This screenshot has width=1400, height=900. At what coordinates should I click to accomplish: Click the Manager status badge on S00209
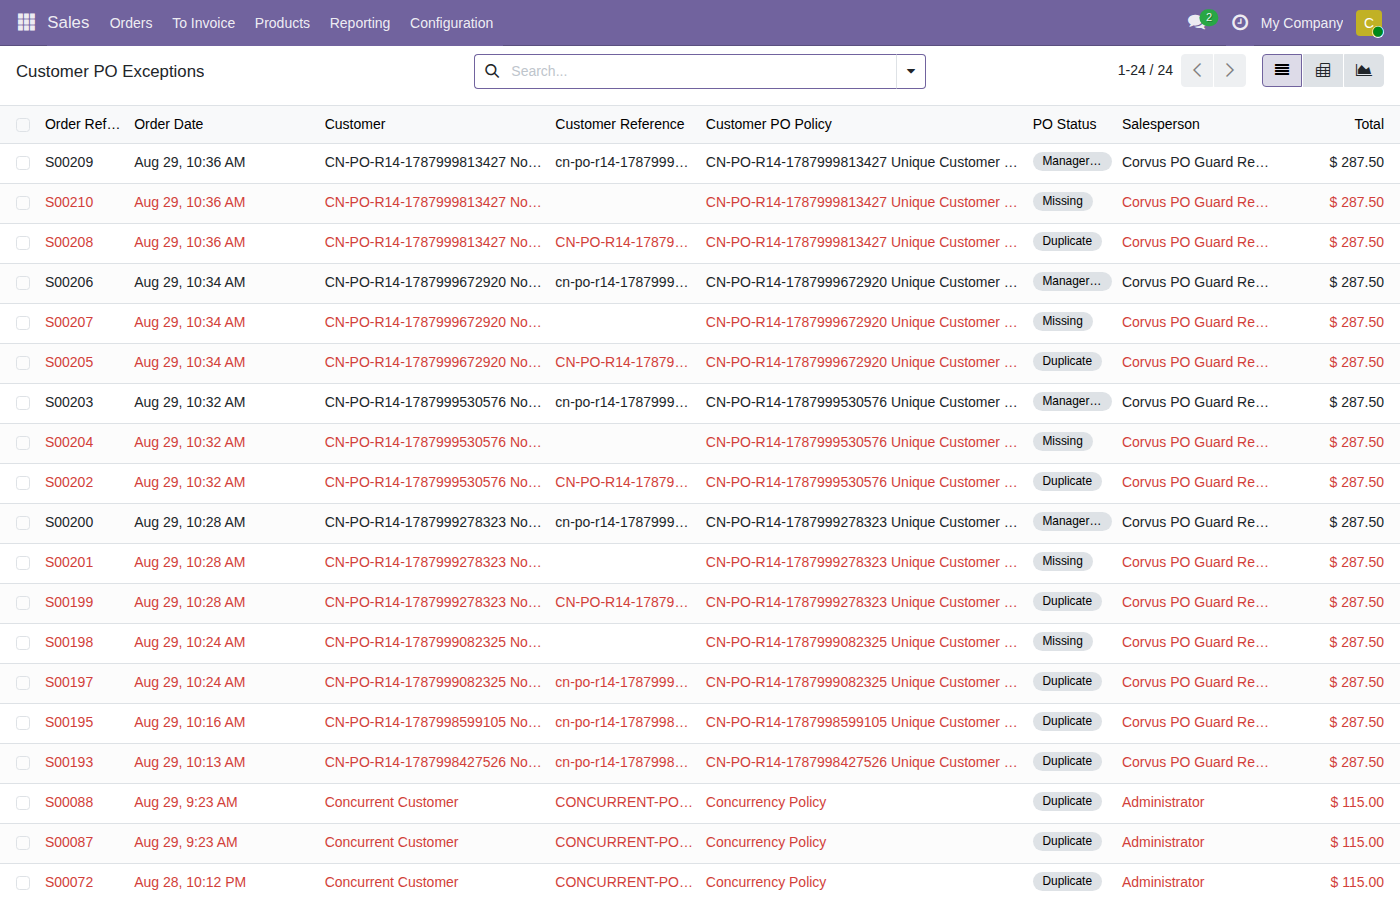pyautogui.click(x=1071, y=161)
